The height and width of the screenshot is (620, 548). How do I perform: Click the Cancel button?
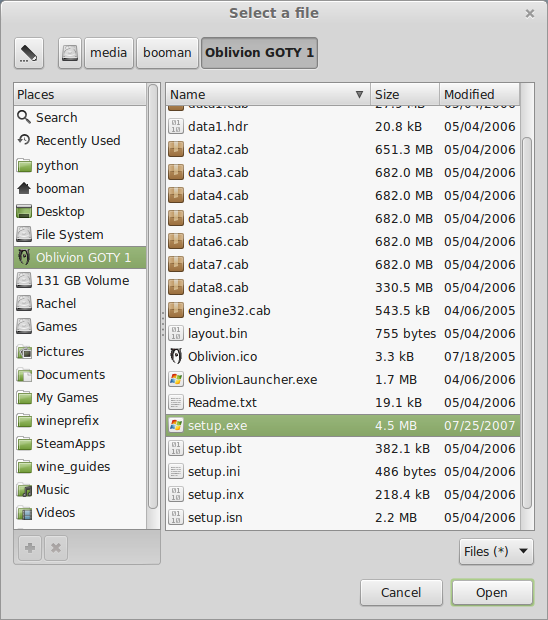point(401,592)
